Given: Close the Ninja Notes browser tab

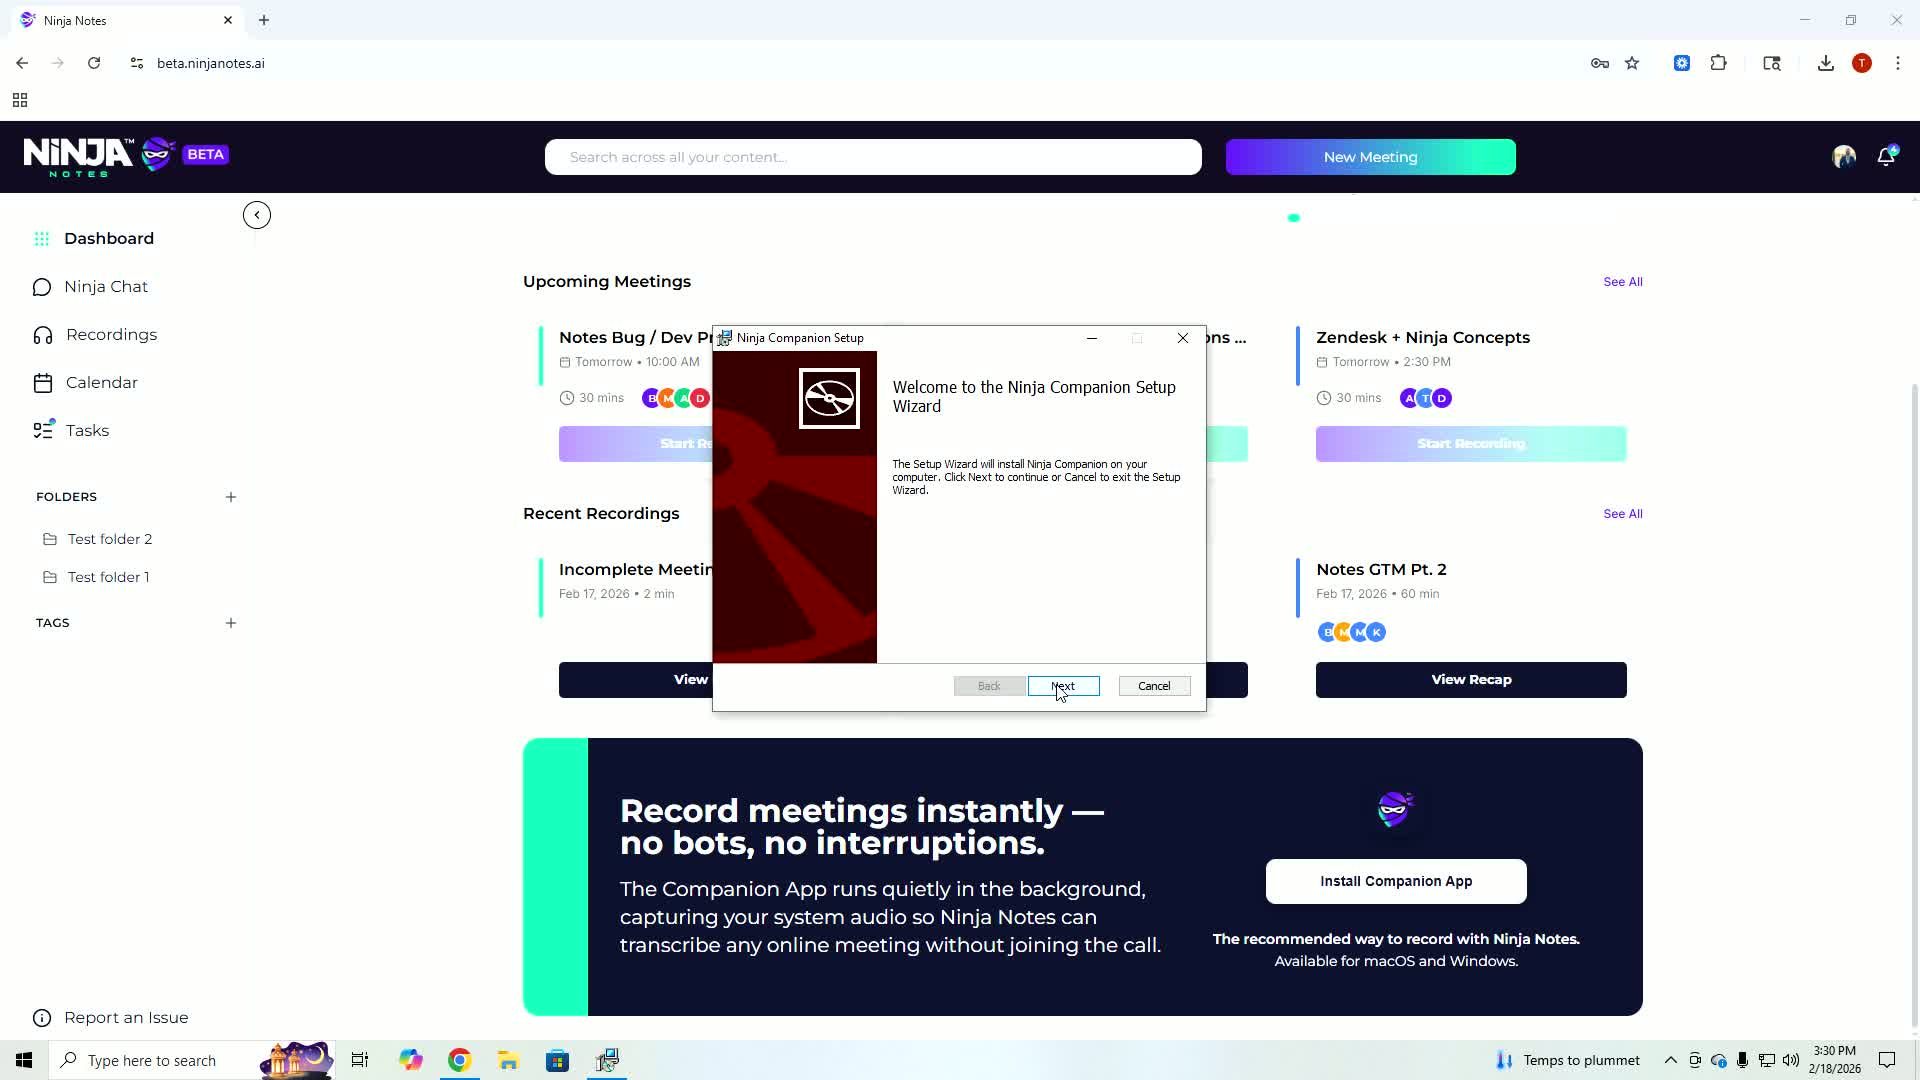Looking at the screenshot, I should [x=228, y=20].
